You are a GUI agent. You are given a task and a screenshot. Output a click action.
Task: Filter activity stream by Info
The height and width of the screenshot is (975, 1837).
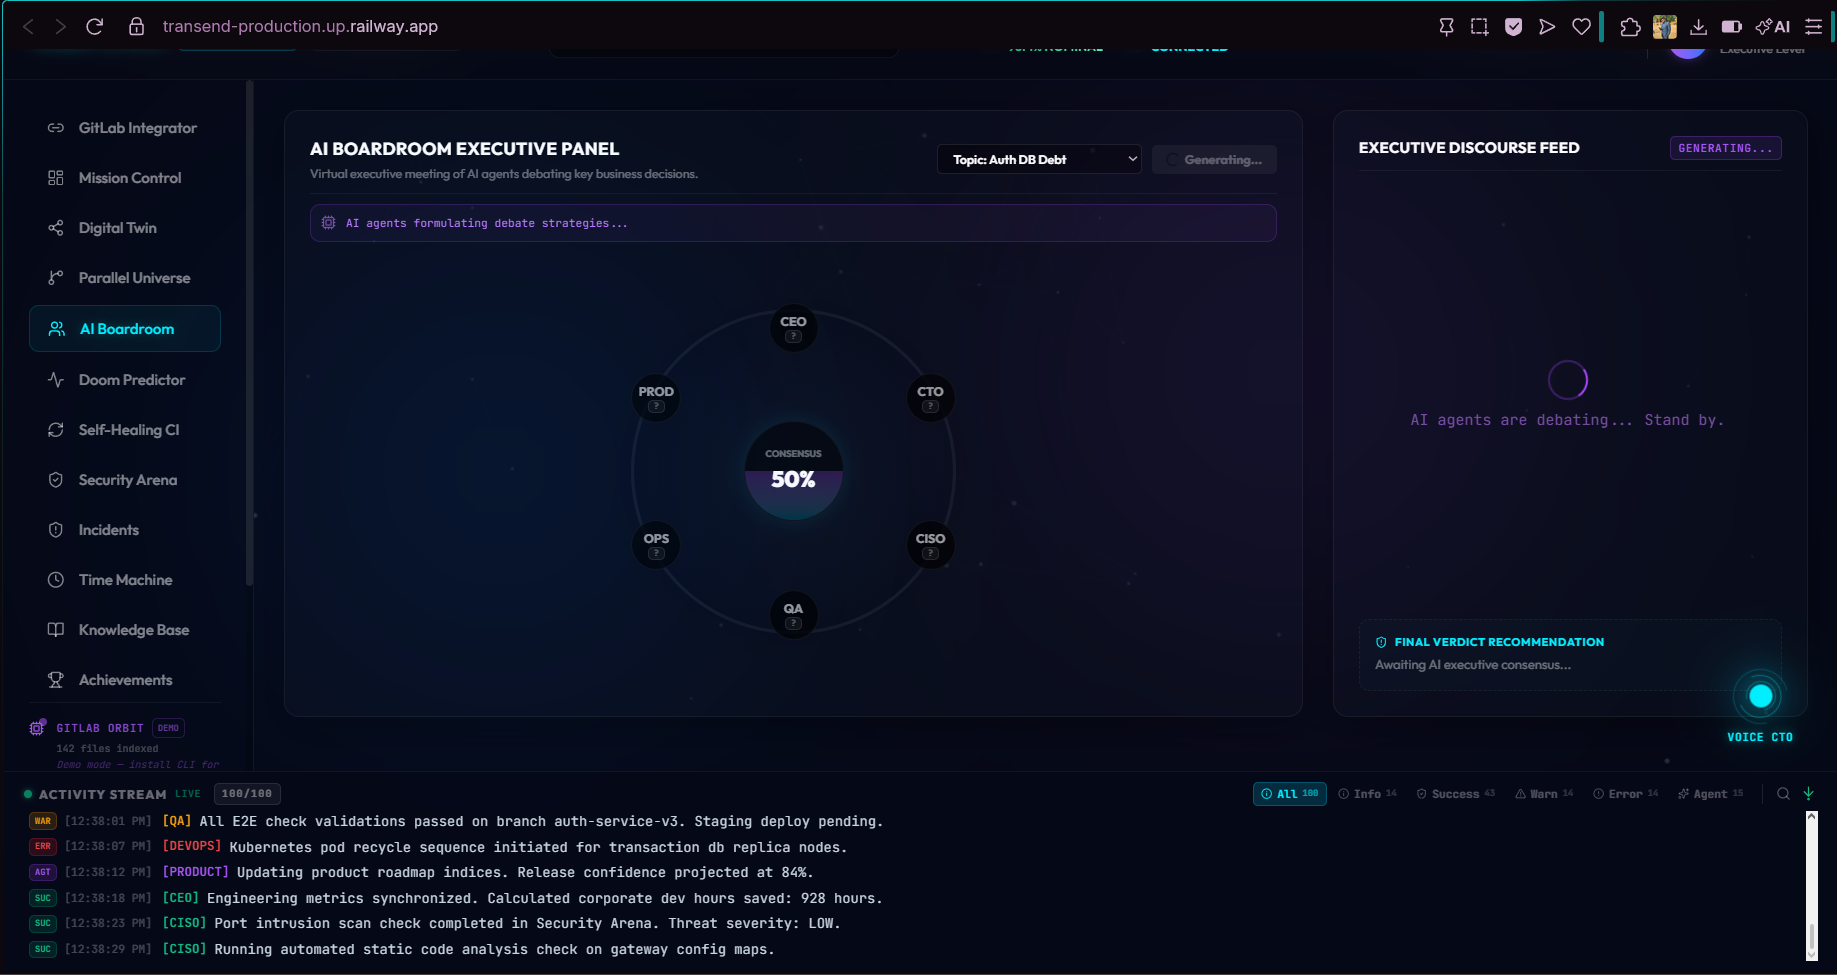click(x=1367, y=794)
